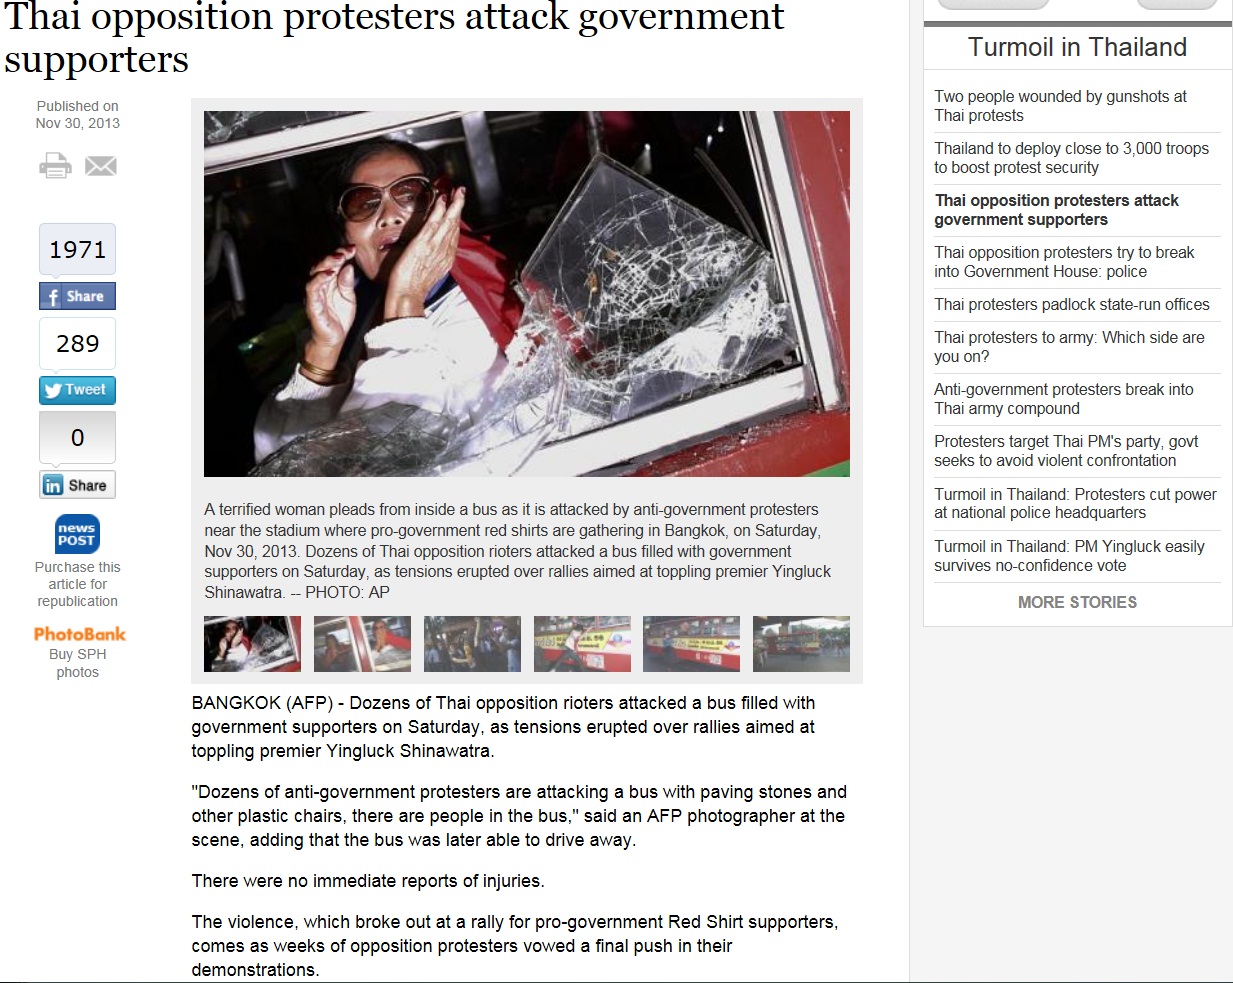Select the last gallery thumbnail
Viewport: 1233px width, 983px height.
coord(801,643)
